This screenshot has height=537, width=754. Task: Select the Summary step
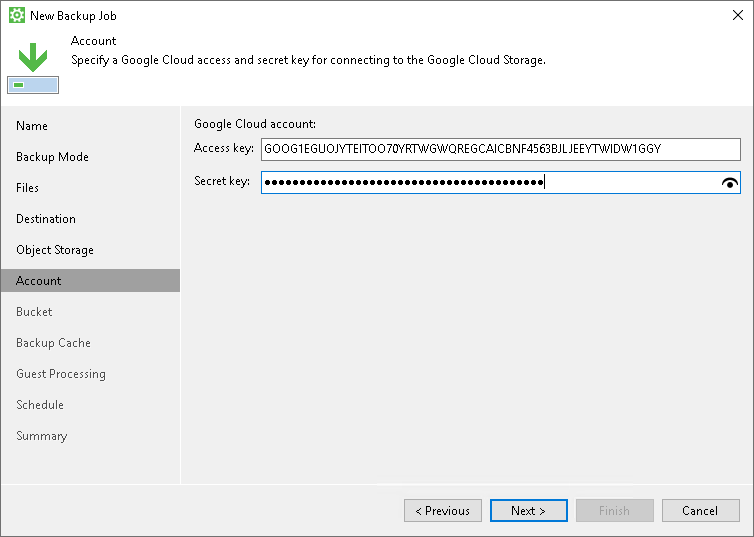click(42, 436)
